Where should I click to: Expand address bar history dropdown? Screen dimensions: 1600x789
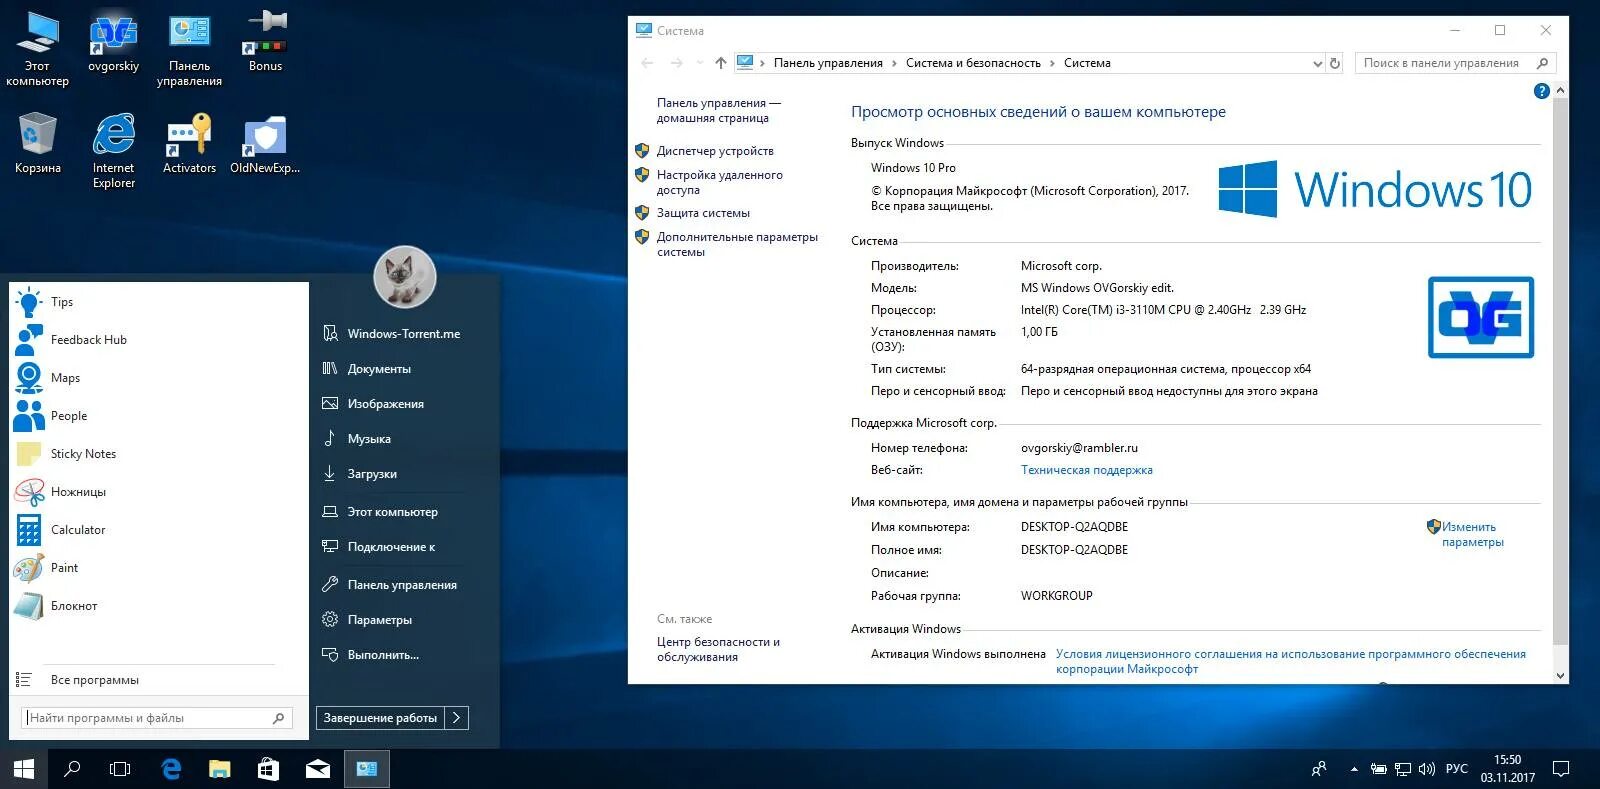(1317, 63)
